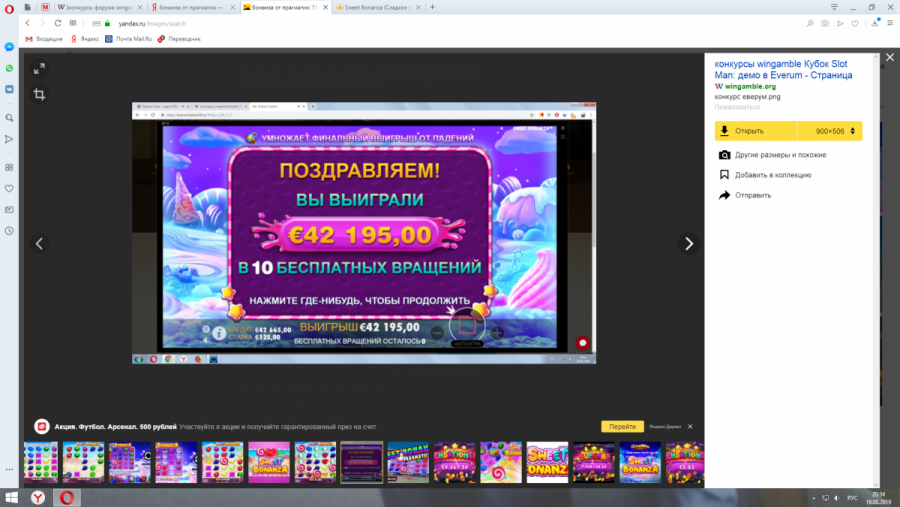Open Другие размеры и похожие
Image resolution: width=900 pixels, height=507 pixels.
pyautogui.click(x=773, y=155)
